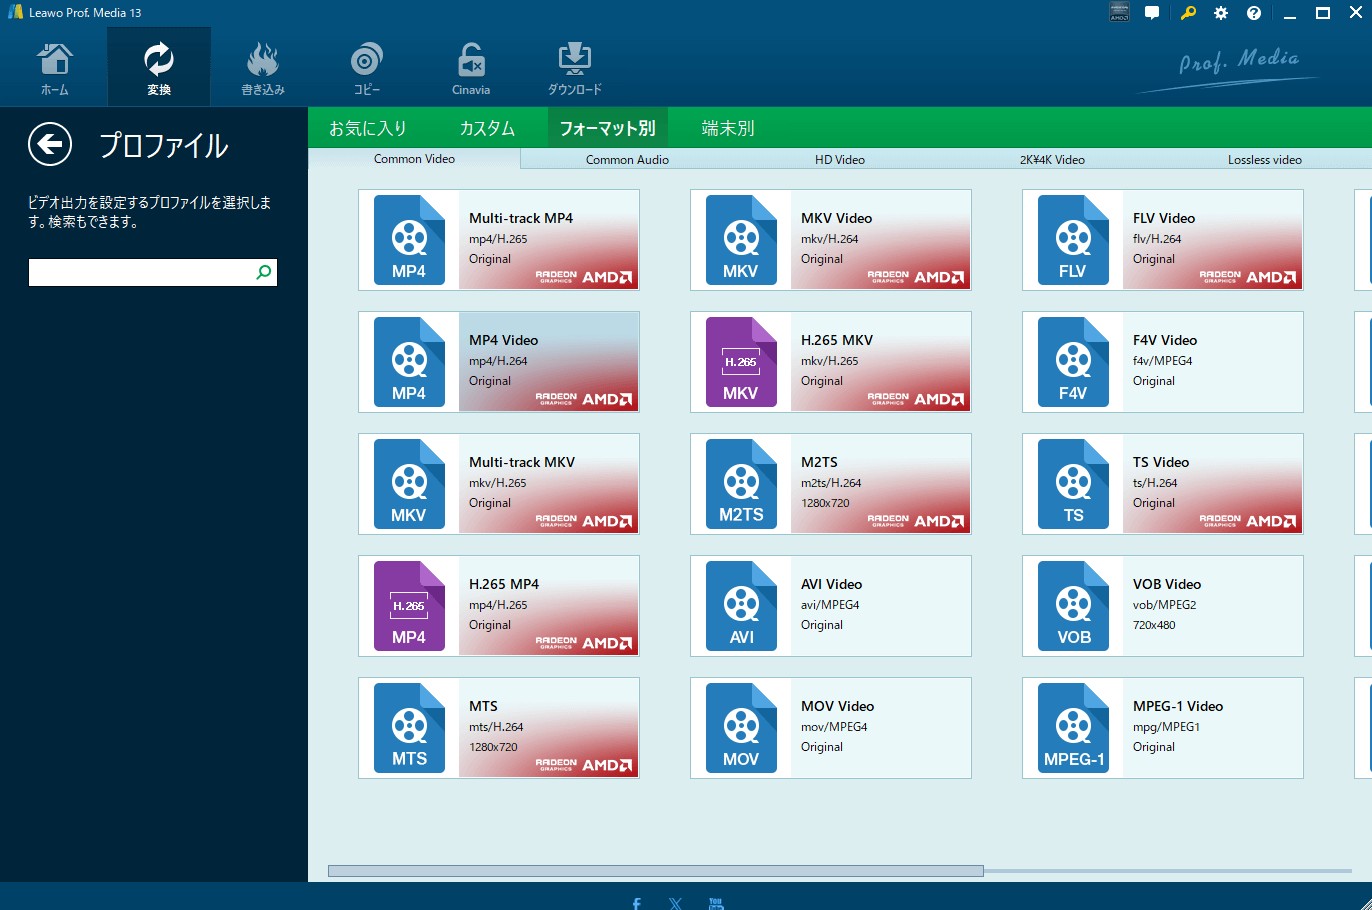
Task: Open the 変換 (Convert) module
Action: click(x=159, y=67)
